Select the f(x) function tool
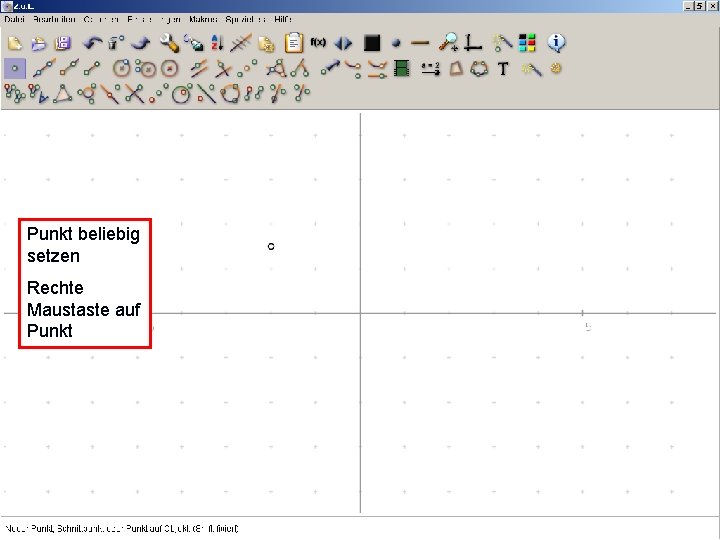The height and width of the screenshot is (540, 720). (318, 43)
